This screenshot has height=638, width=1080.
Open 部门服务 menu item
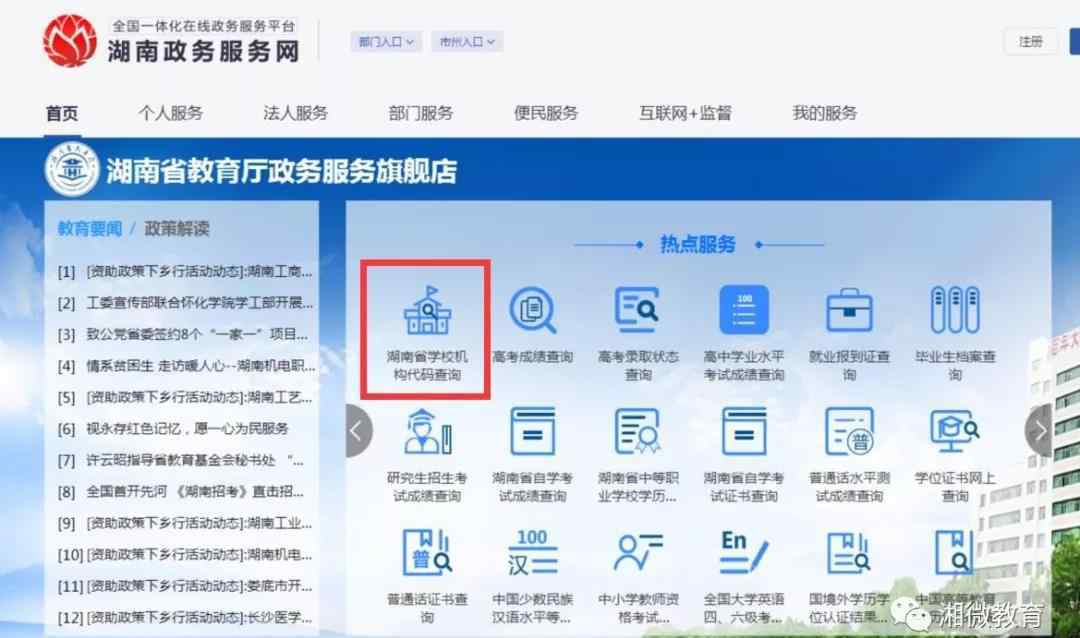coord(421,113)
